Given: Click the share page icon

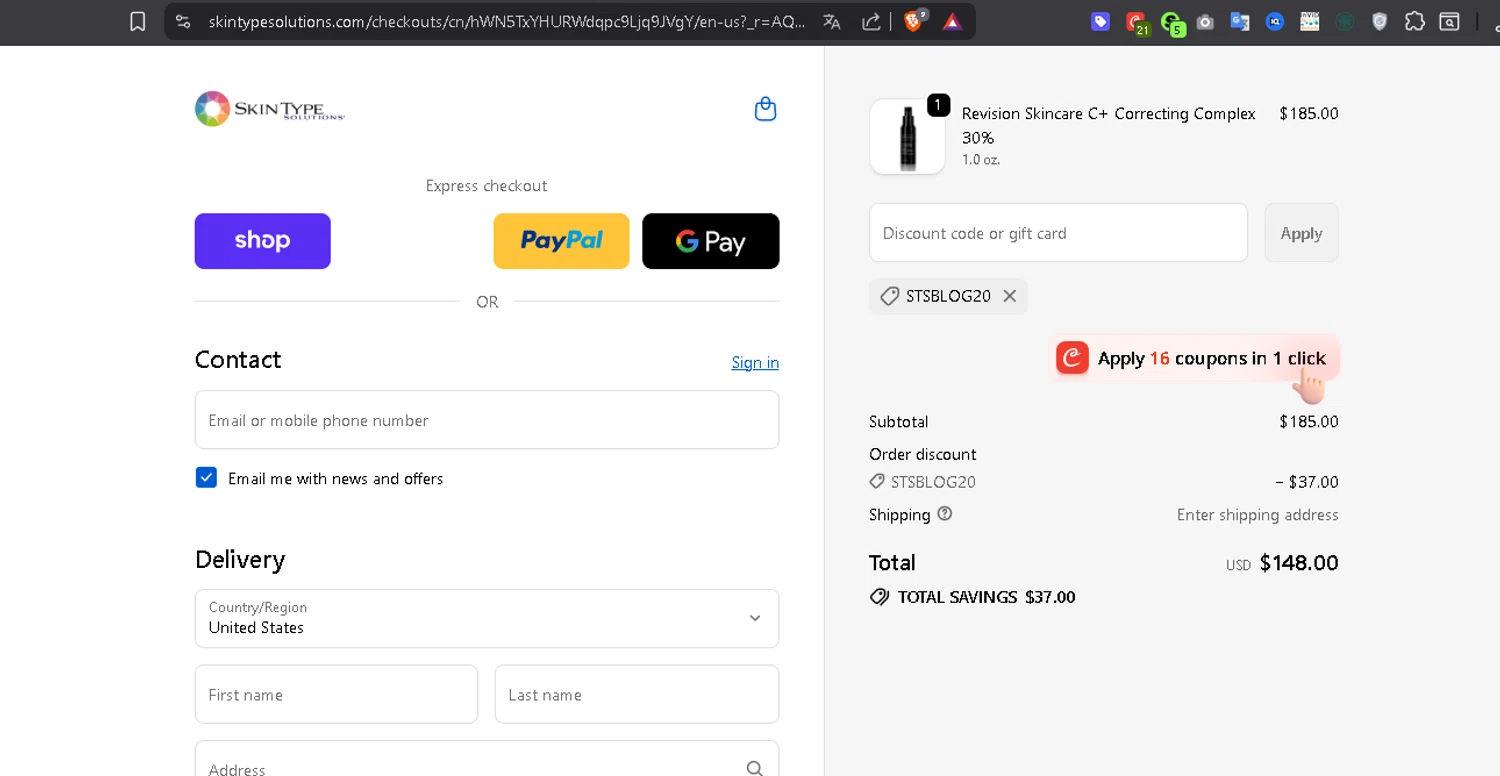Looking at the screenshot, I should [x=871, y=22].
